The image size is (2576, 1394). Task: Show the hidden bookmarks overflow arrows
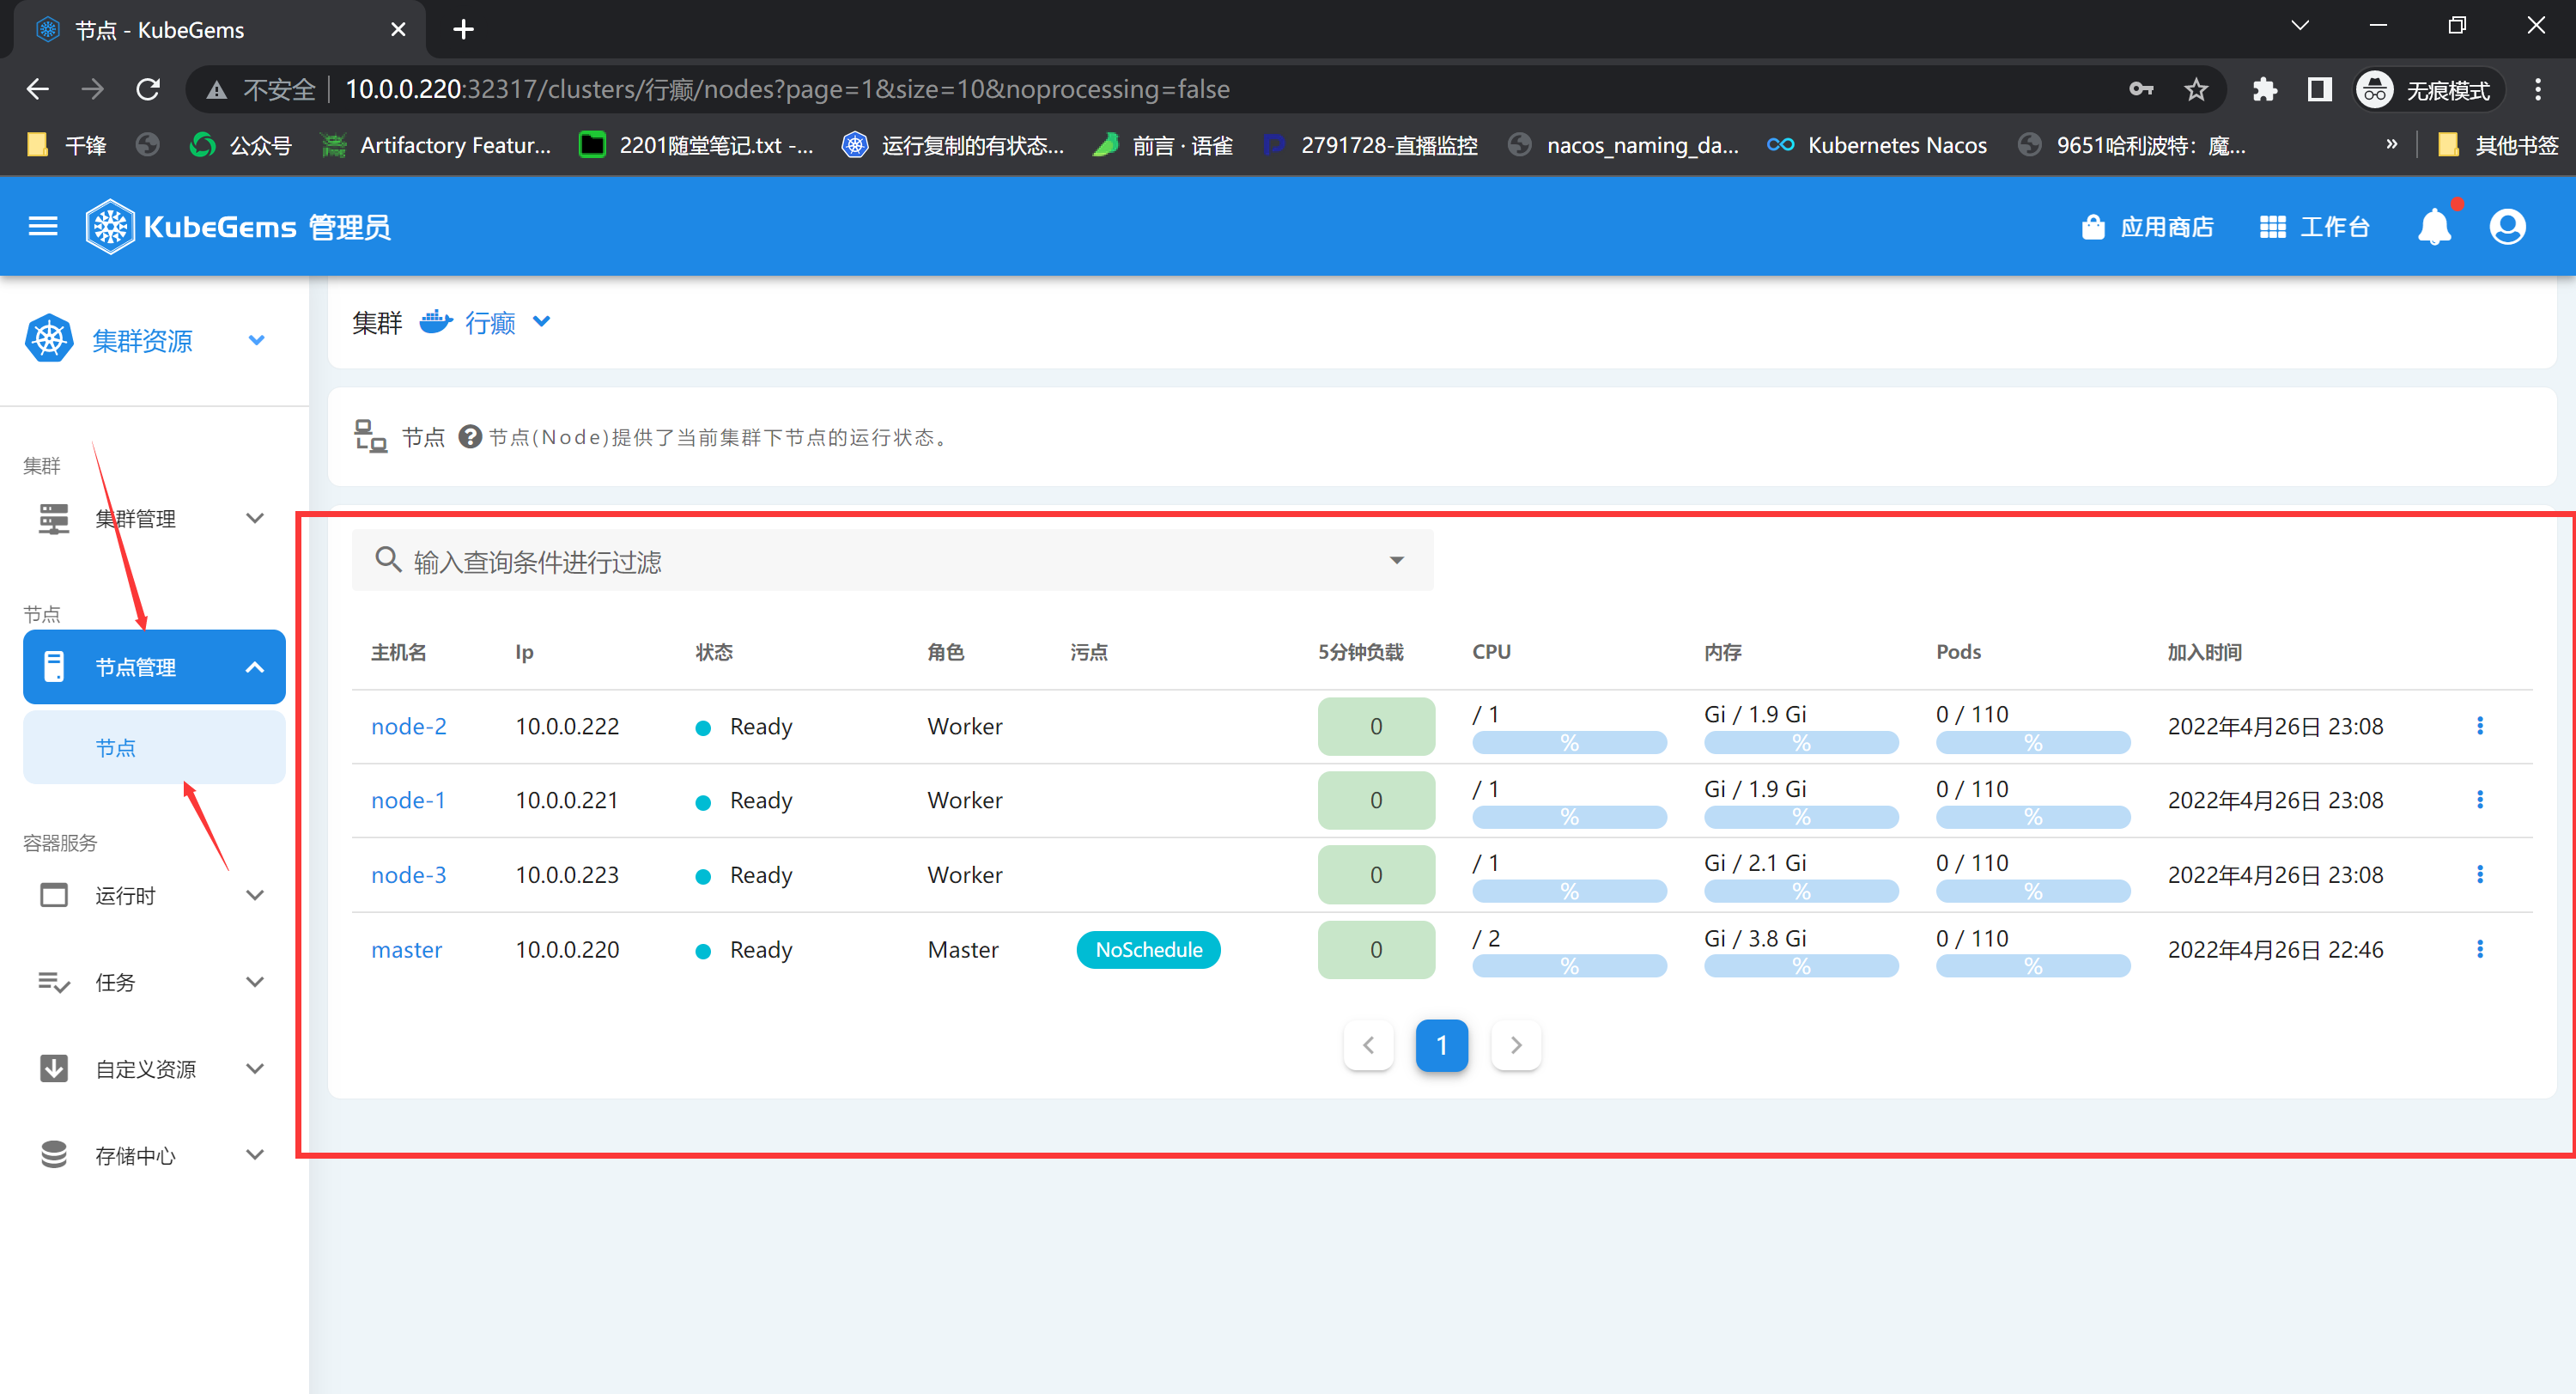(2391, 145)
